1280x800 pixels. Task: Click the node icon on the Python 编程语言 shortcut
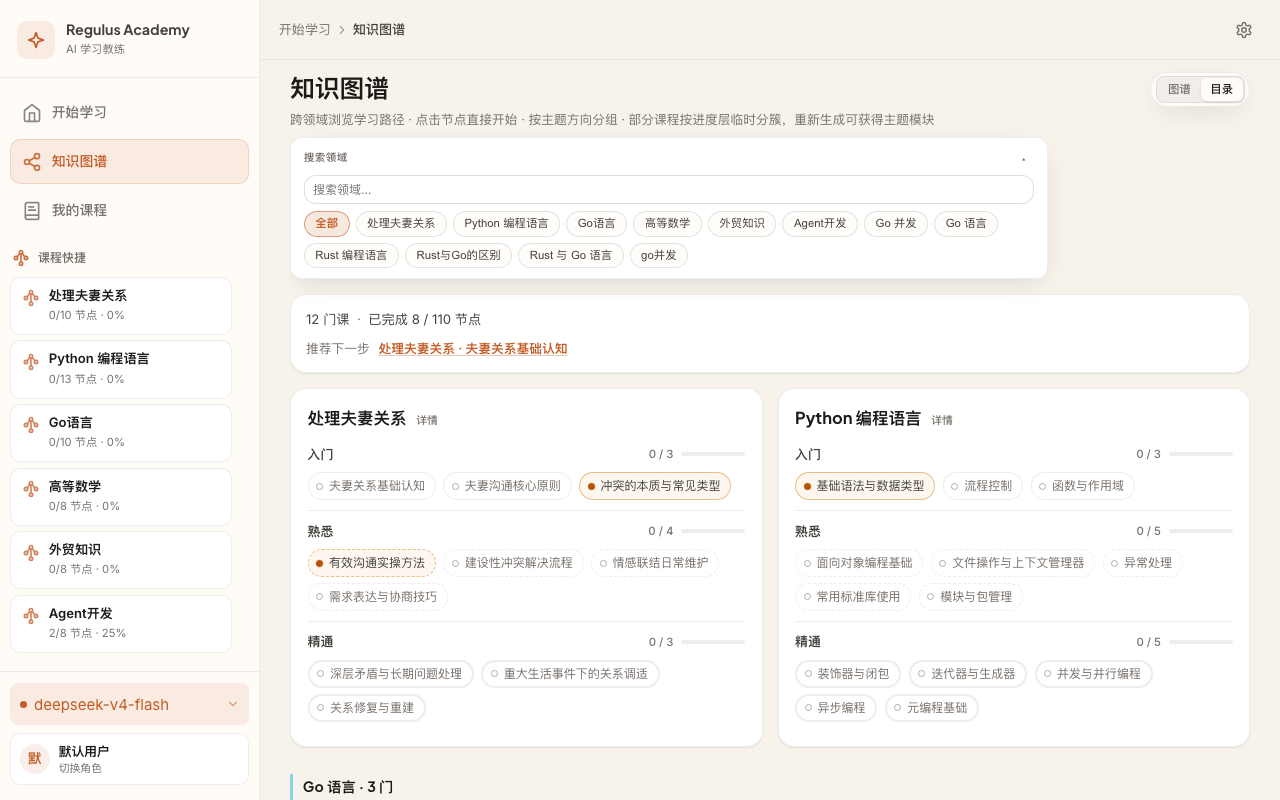[x=31, y=360]
